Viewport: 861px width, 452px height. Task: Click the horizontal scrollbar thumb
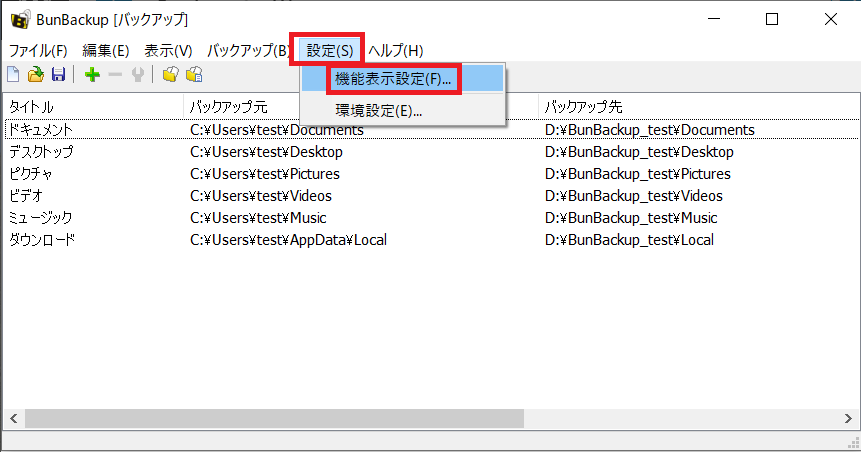point(274,418)
